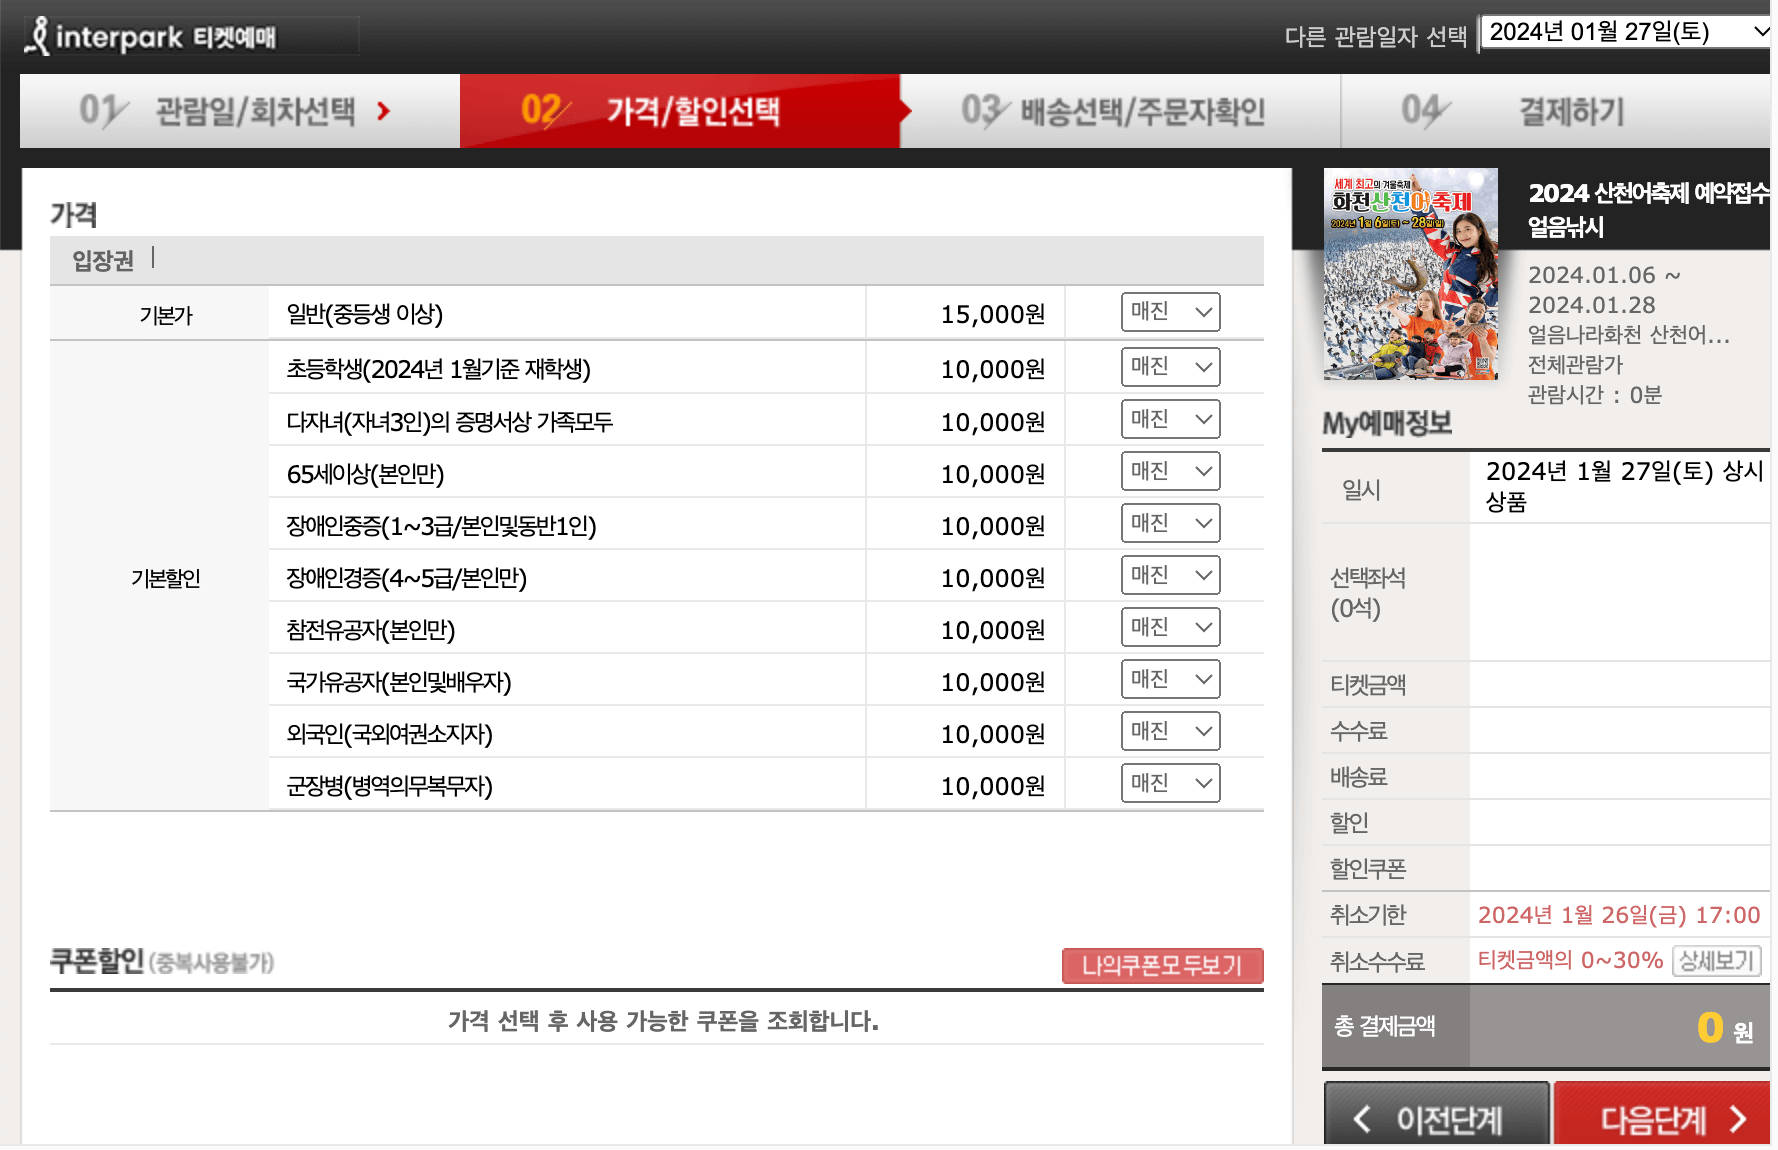Proceed with 다음단계 button
Viewport: 1778px width, 1150px height.
coord(1662,1115)
